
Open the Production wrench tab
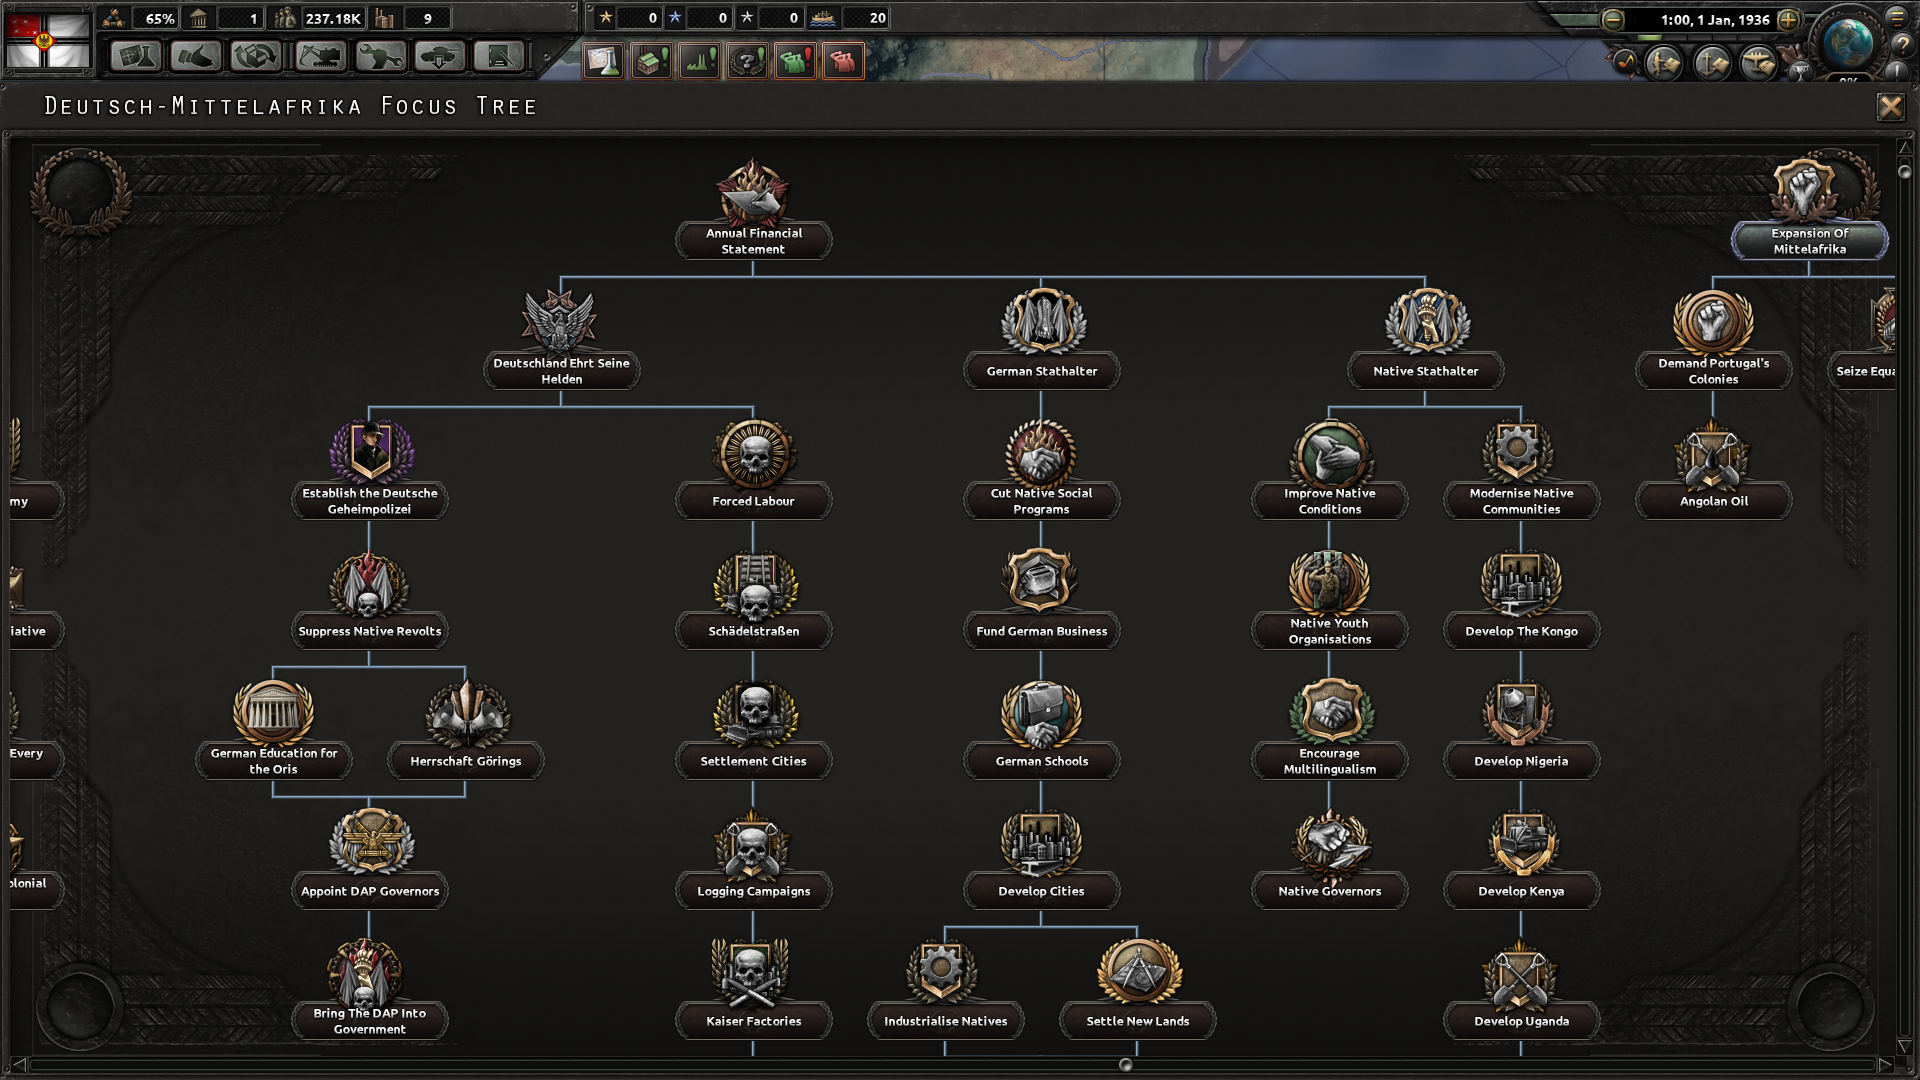point(380,57)
